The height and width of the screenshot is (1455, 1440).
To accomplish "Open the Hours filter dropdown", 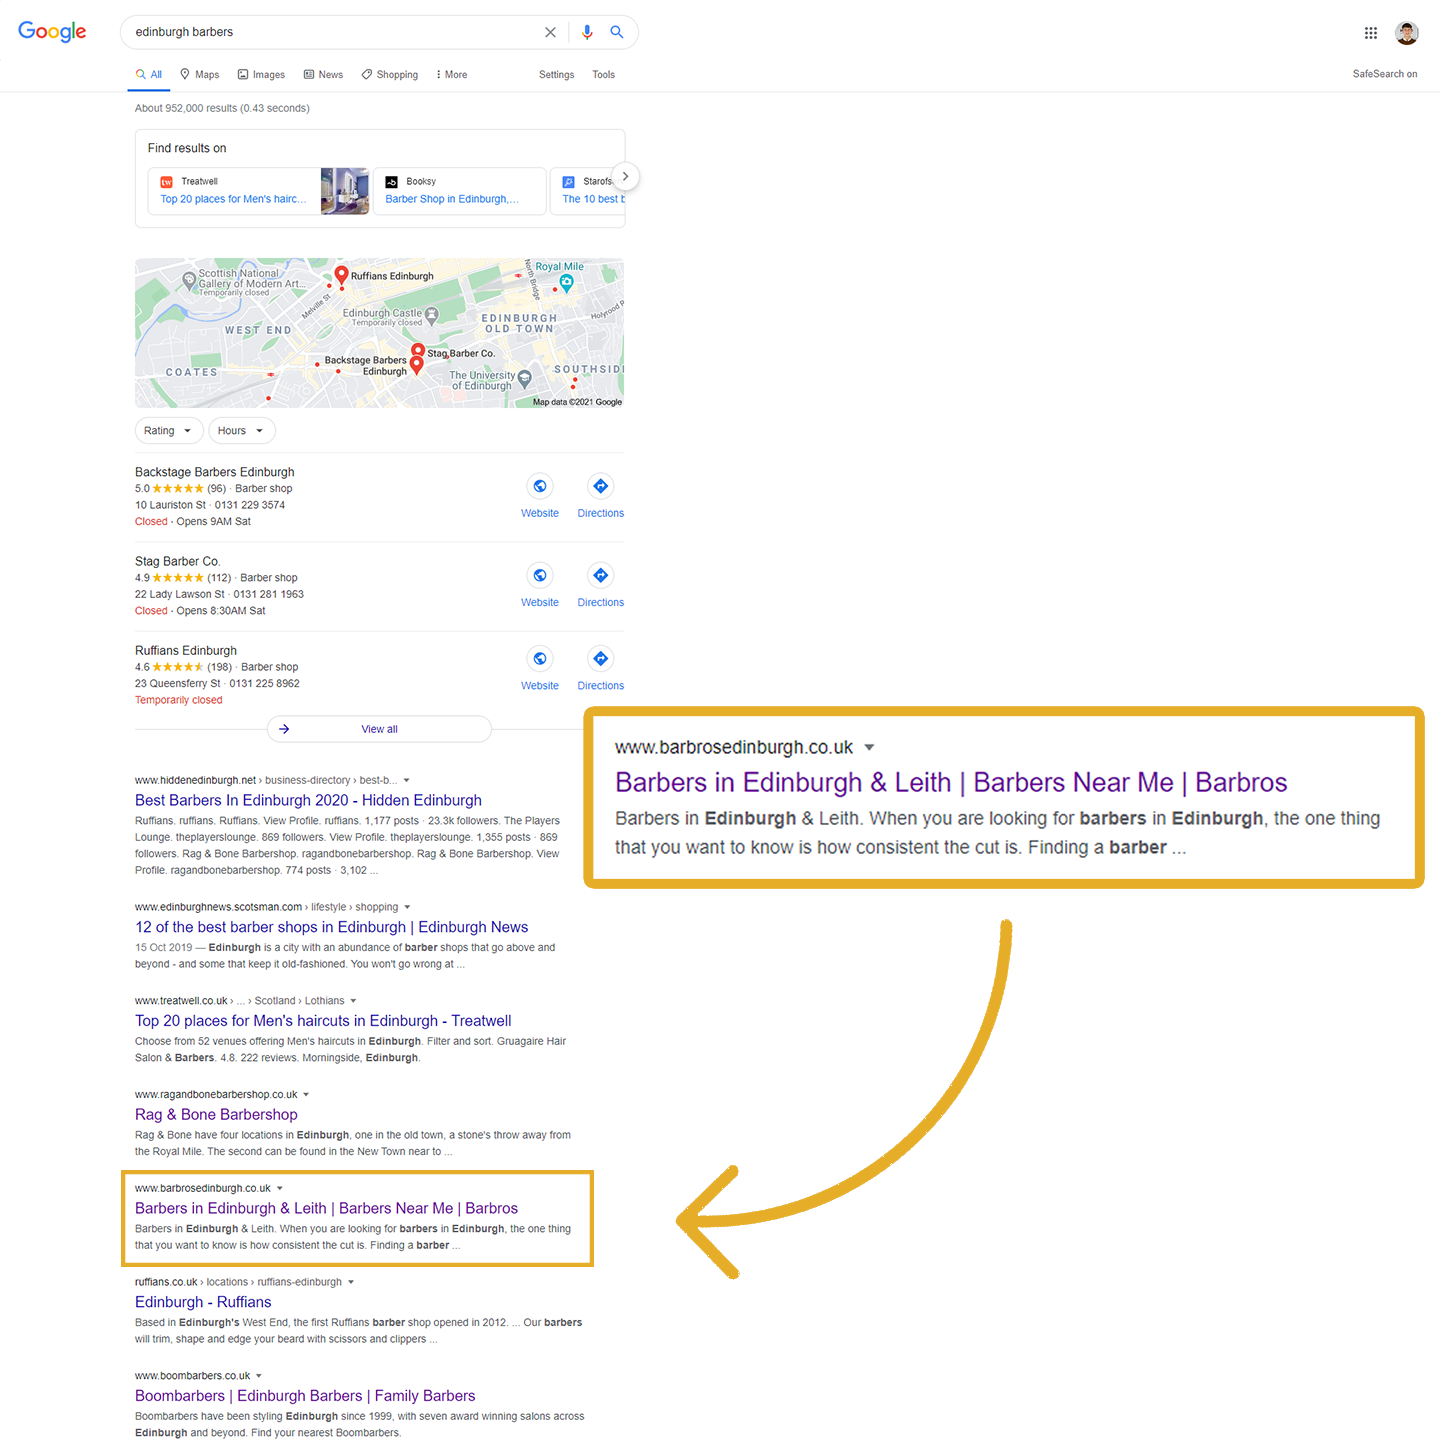I will [x=242, y=431].
